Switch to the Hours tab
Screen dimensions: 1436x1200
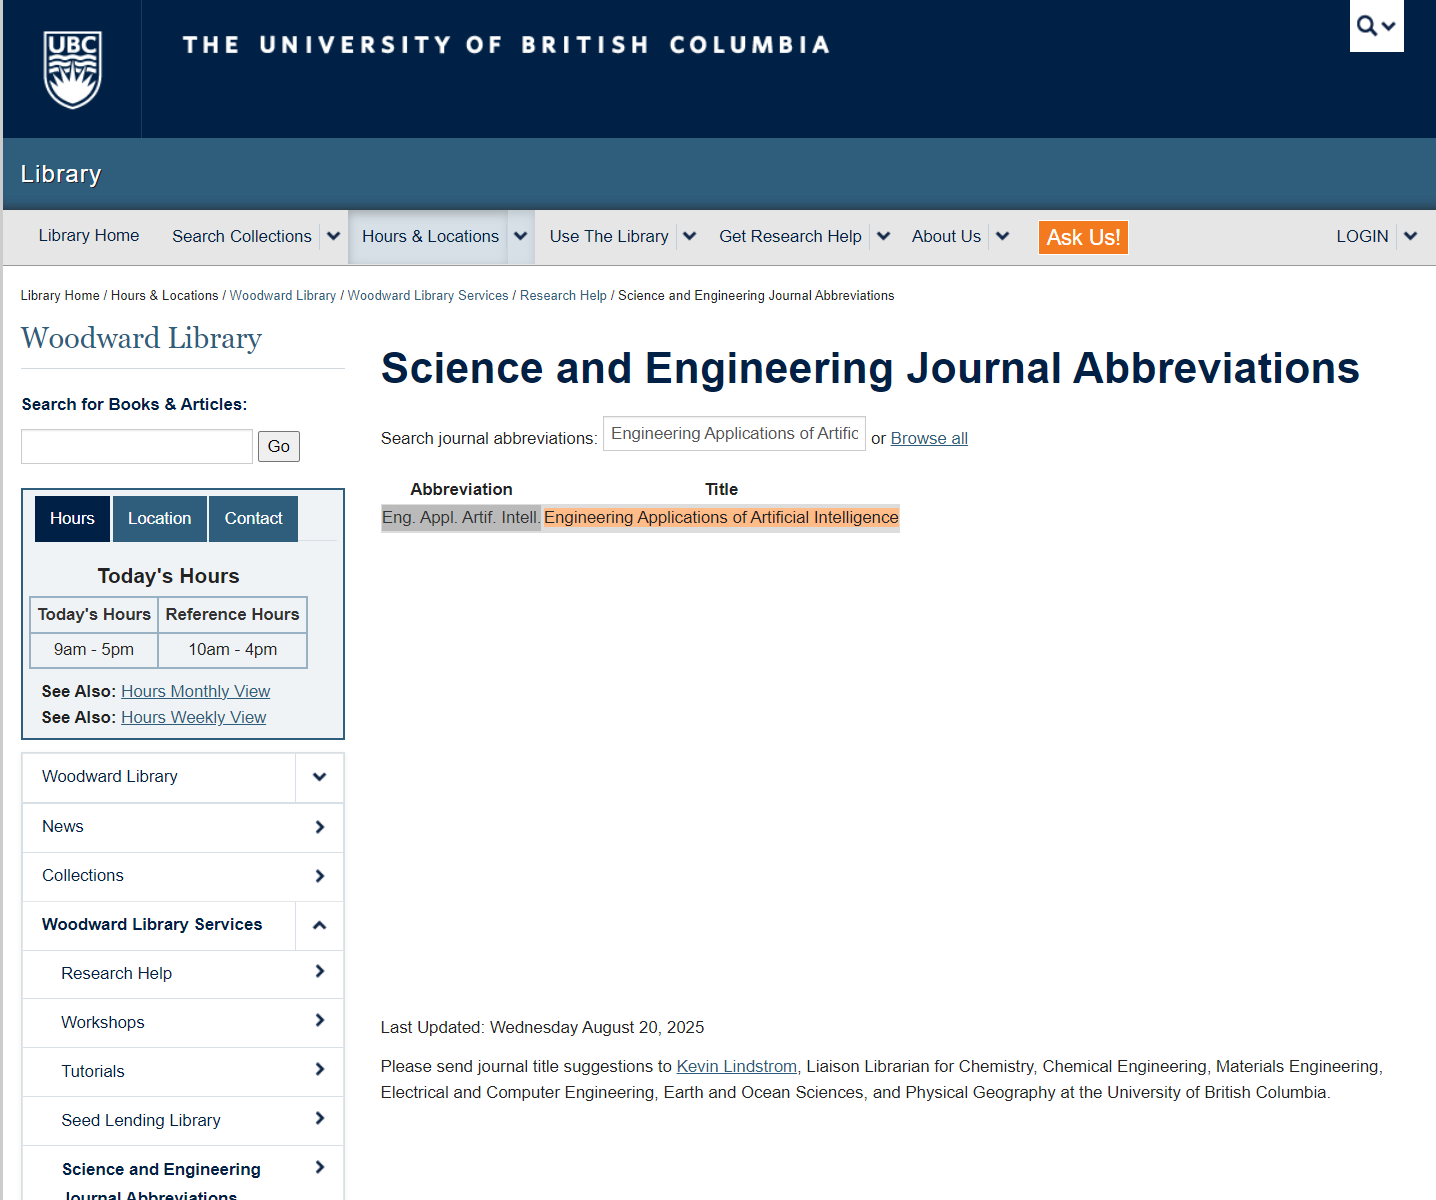point(72,519)
